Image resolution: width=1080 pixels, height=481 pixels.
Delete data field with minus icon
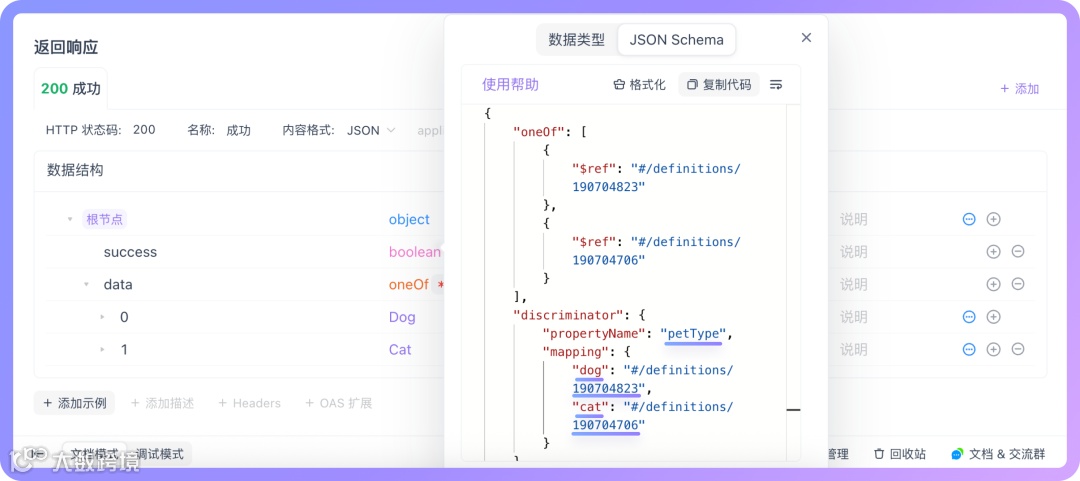[x=1018, y=284]
